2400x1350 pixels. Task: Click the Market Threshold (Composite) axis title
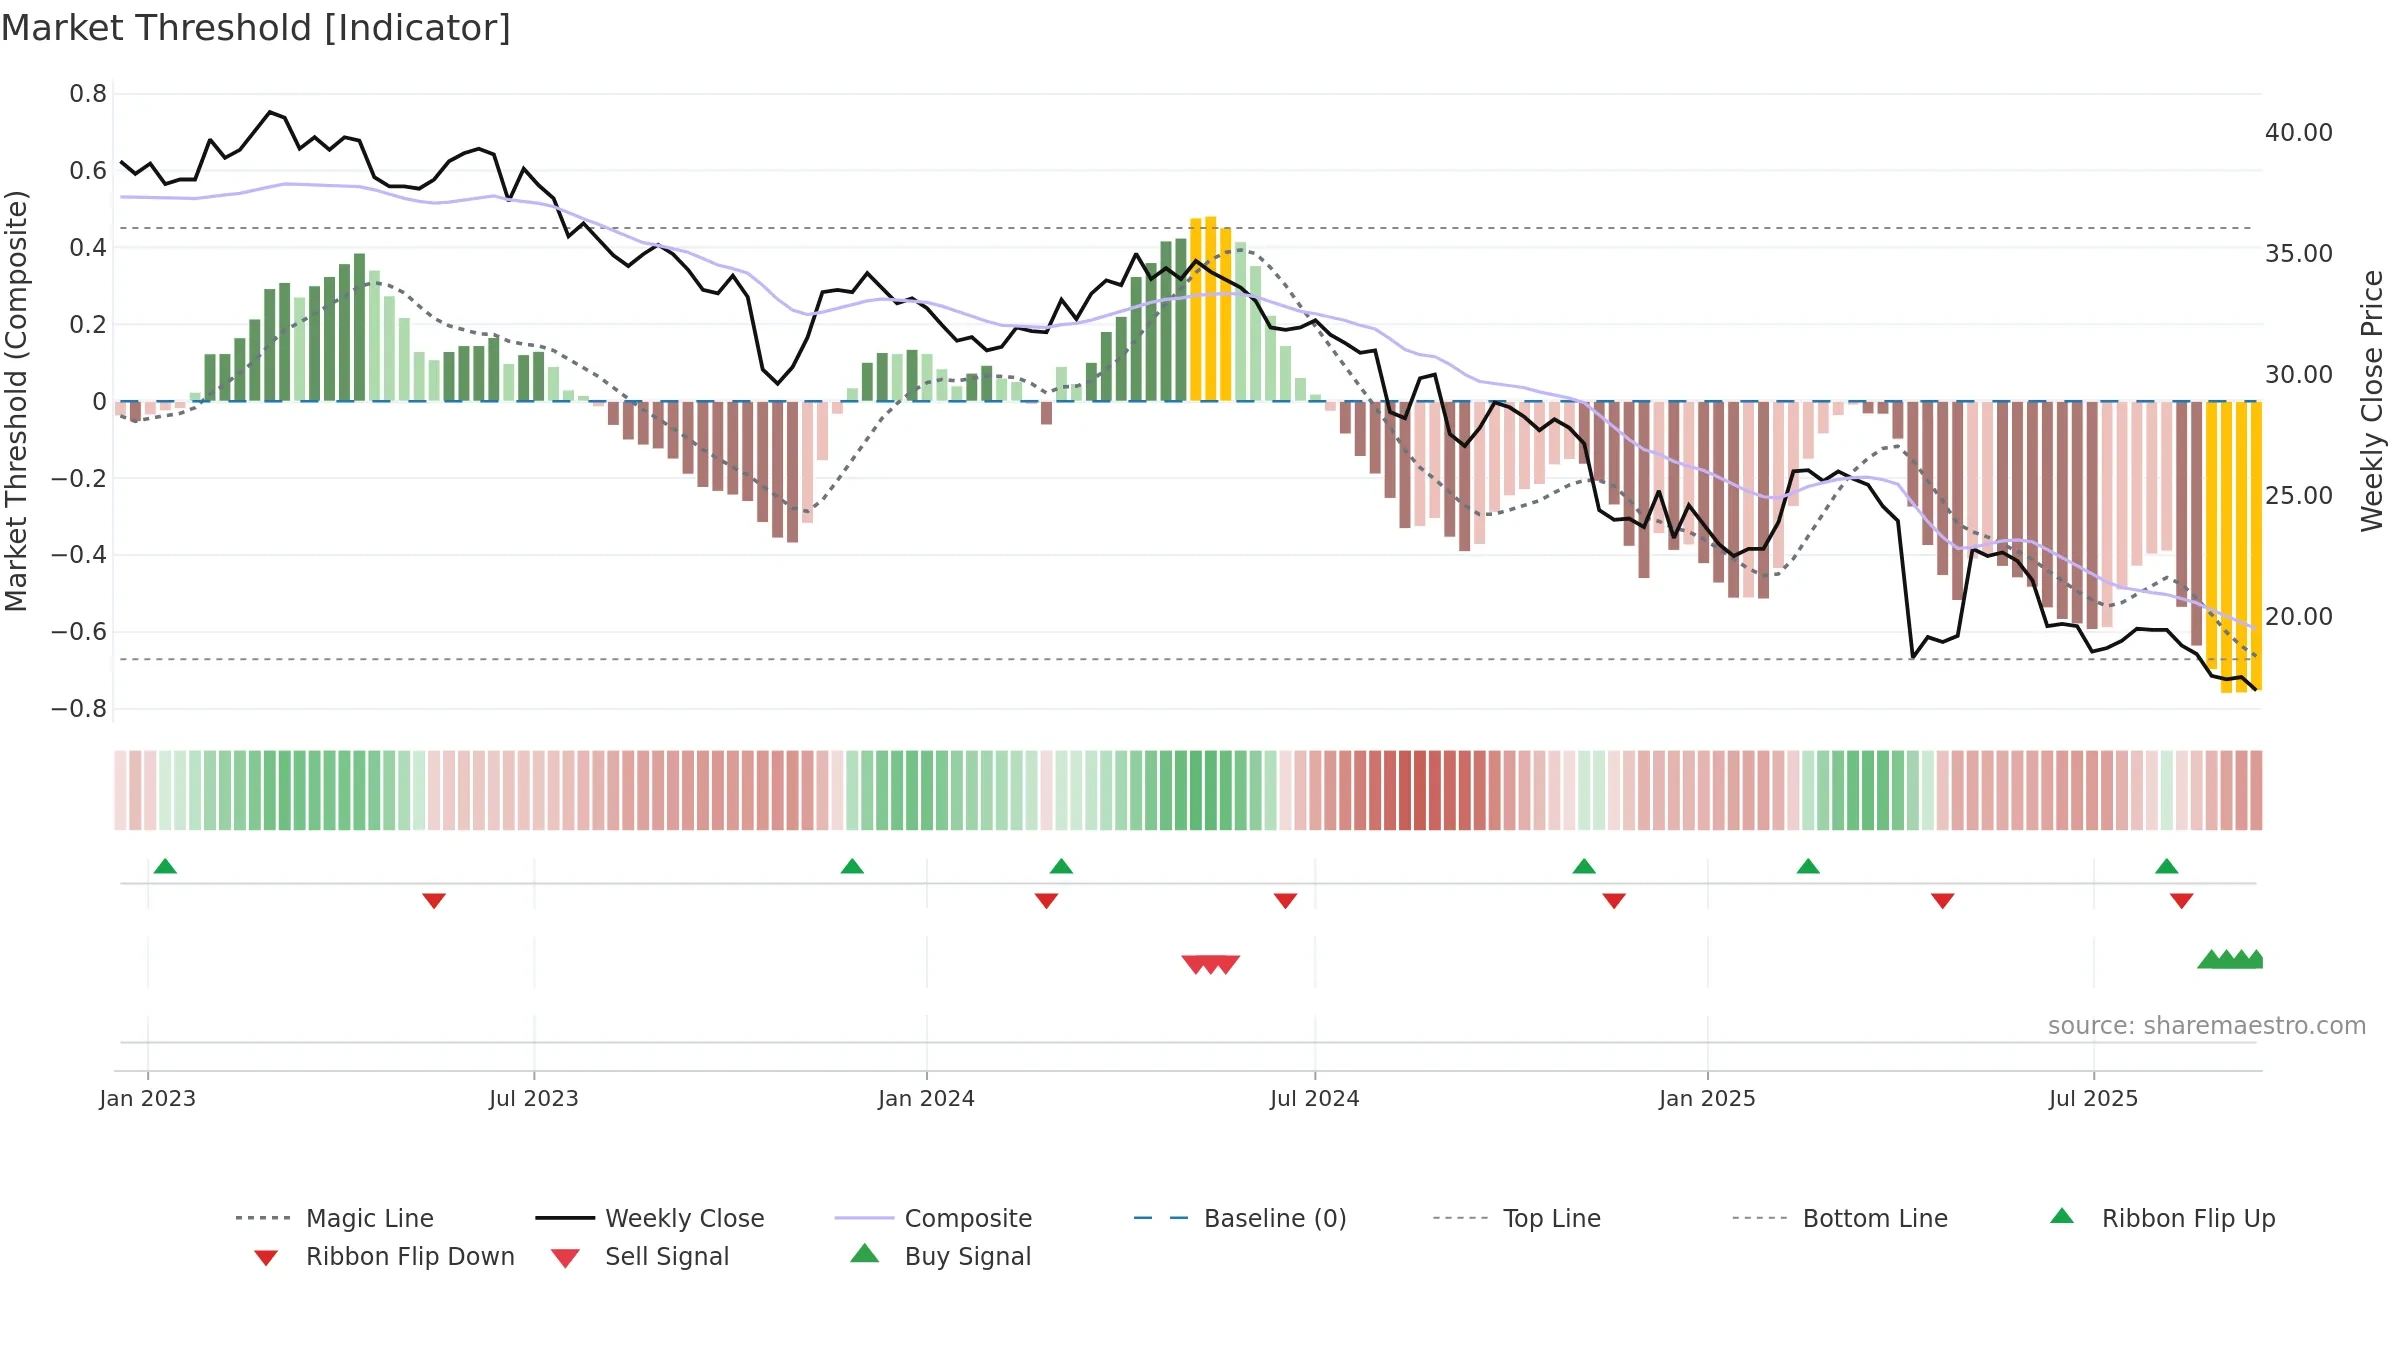click(16, 401)
